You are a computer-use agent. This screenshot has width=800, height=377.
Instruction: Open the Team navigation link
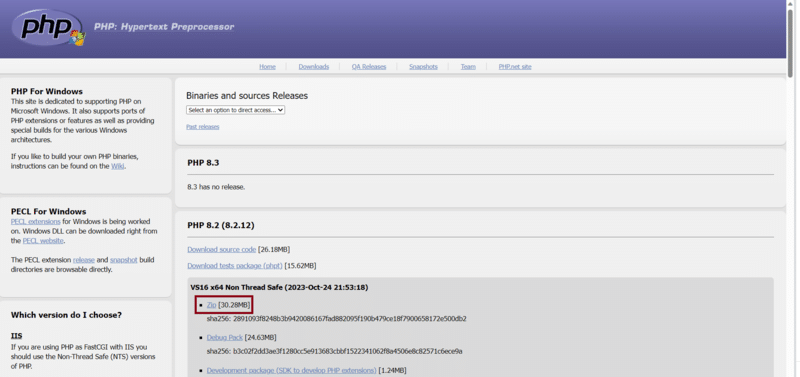point(468,67)
